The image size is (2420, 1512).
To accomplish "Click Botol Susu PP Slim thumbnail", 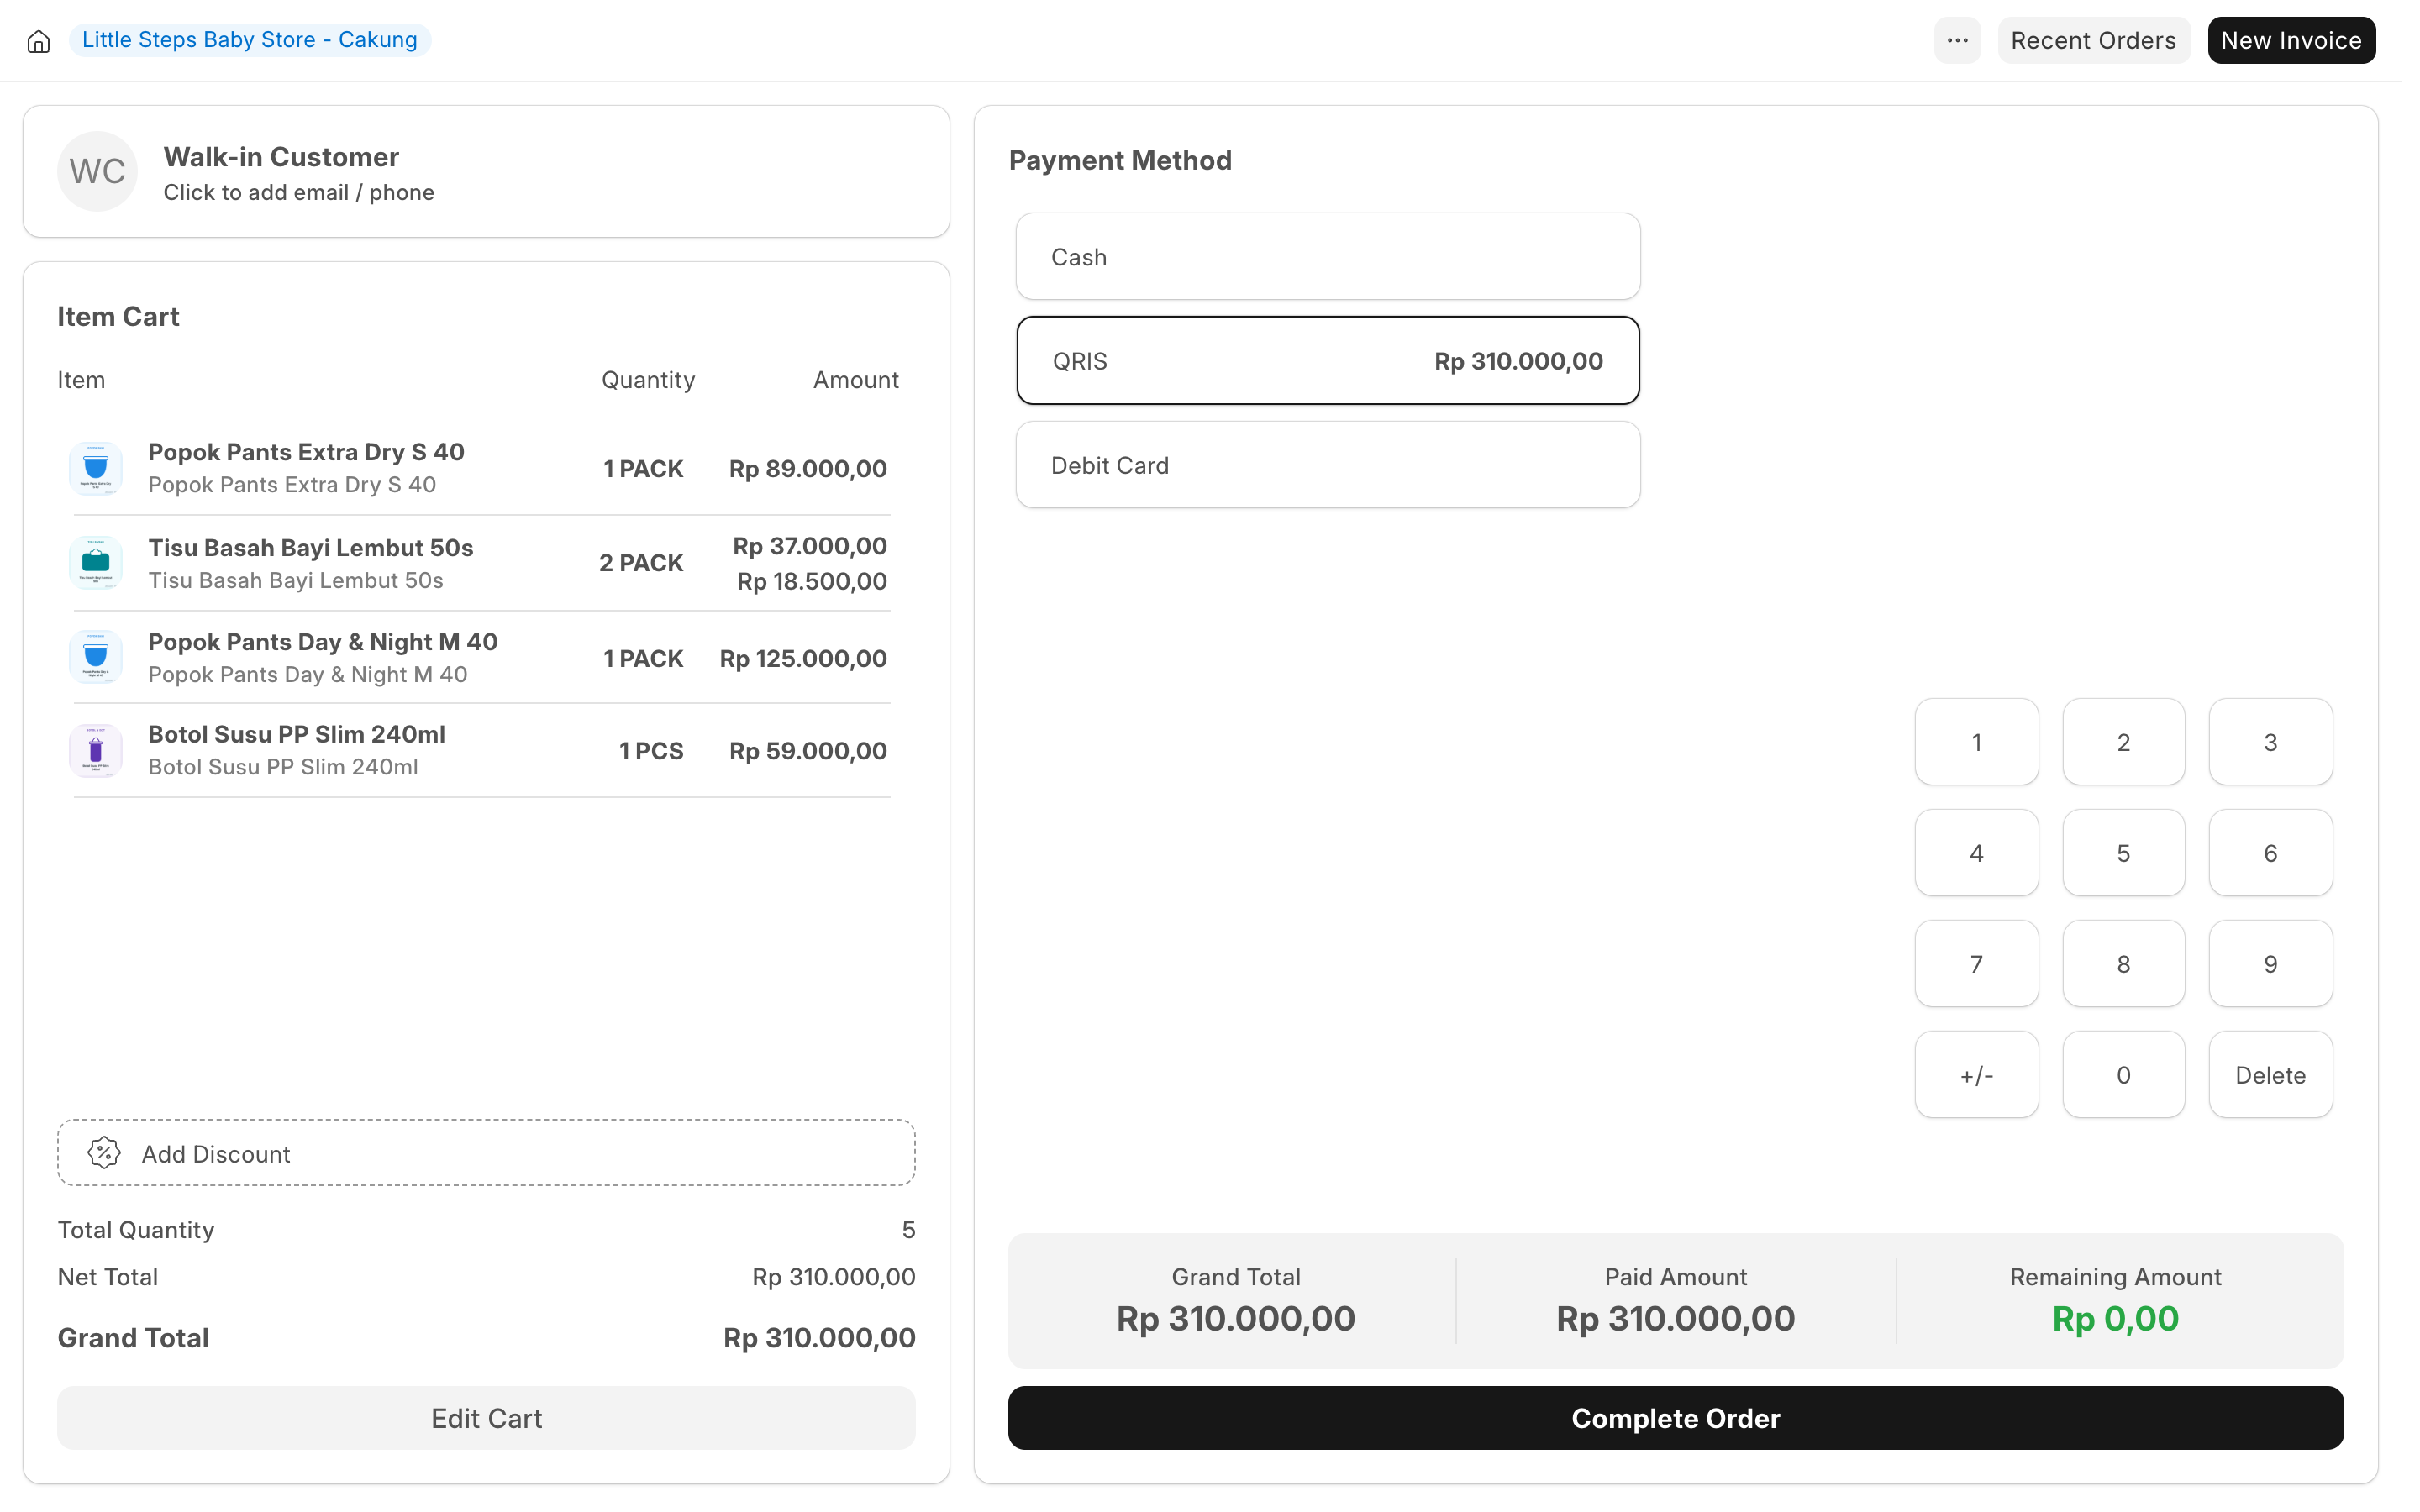I will 96,750.
